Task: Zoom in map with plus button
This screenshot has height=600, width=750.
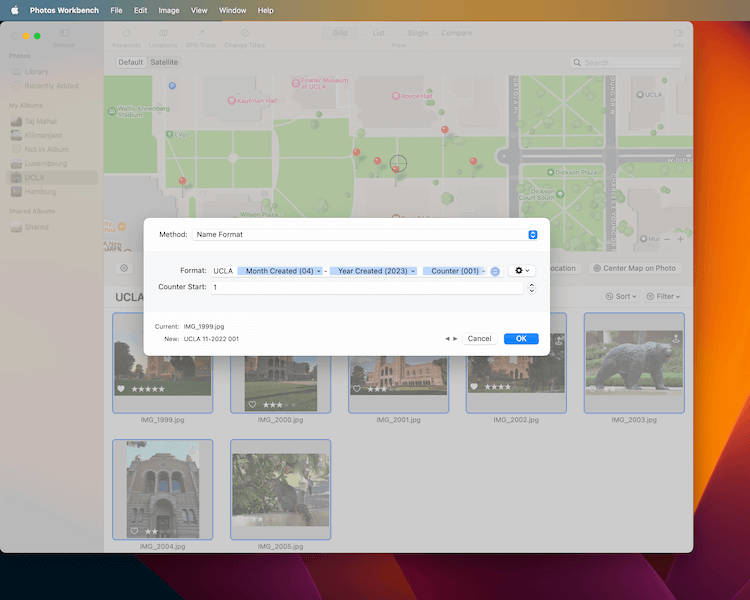Action: (x=680, y=239)
